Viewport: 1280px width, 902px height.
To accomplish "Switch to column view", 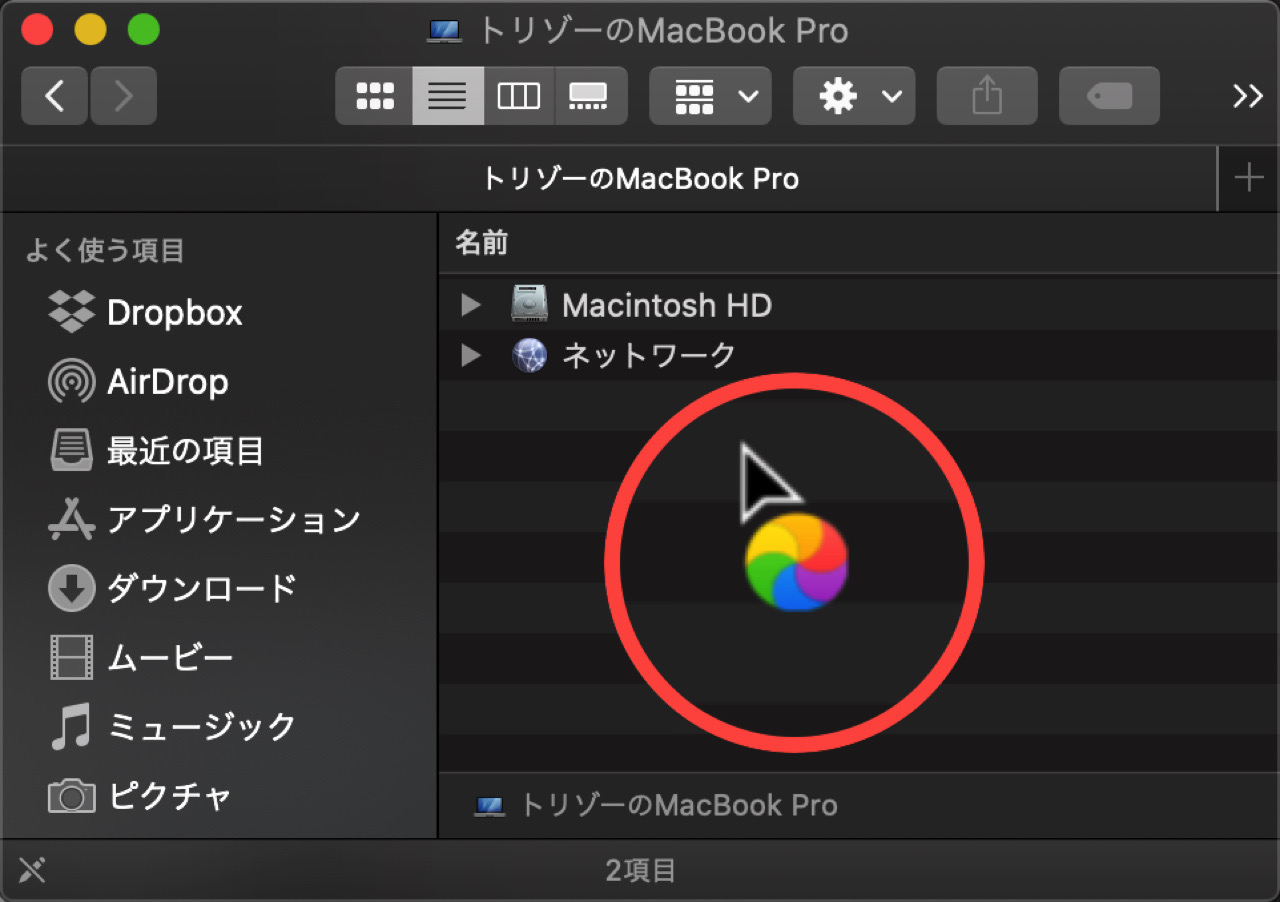I will pyautogui.click(x=519, y=96).
